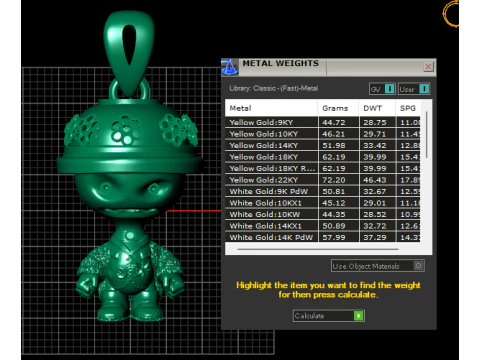Sort by the Grams column header
Viewport: 480px width, 360px height.
coord(338,108)
